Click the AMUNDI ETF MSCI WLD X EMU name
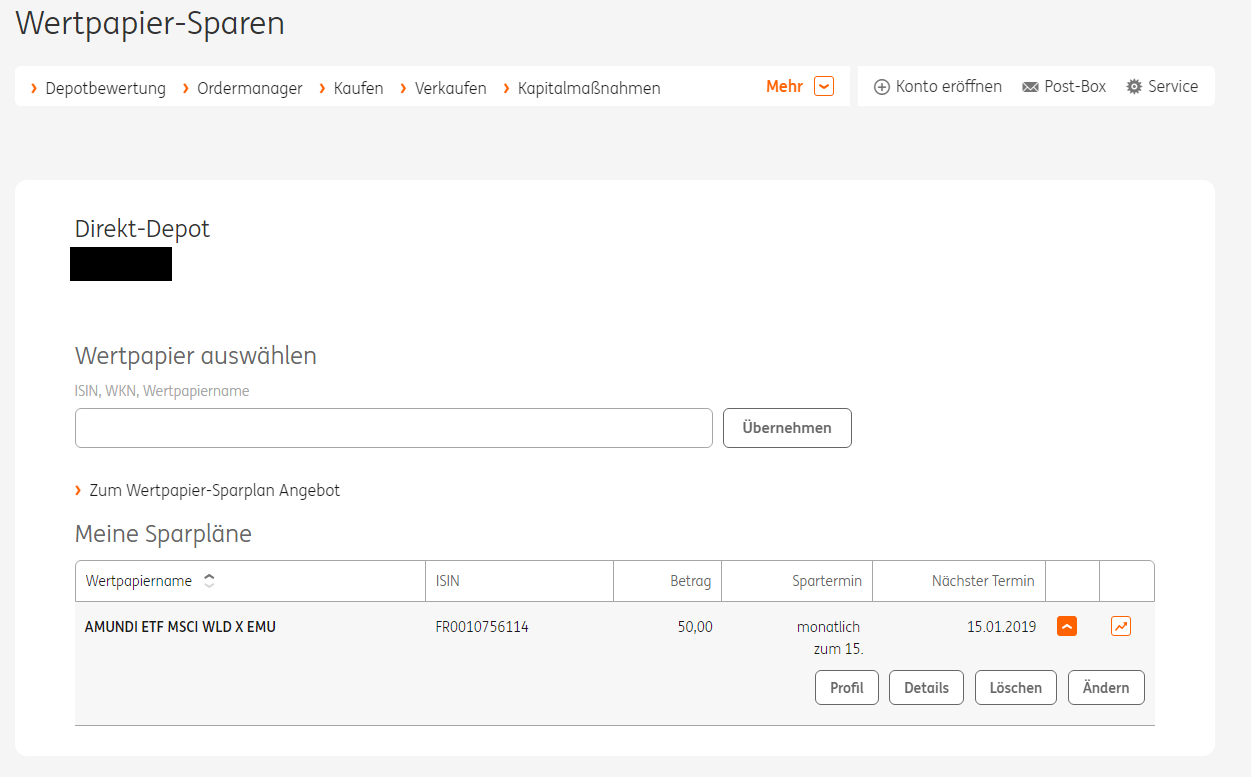The height and width of the screenshot is (777, 1251). (x=180, y=628)
